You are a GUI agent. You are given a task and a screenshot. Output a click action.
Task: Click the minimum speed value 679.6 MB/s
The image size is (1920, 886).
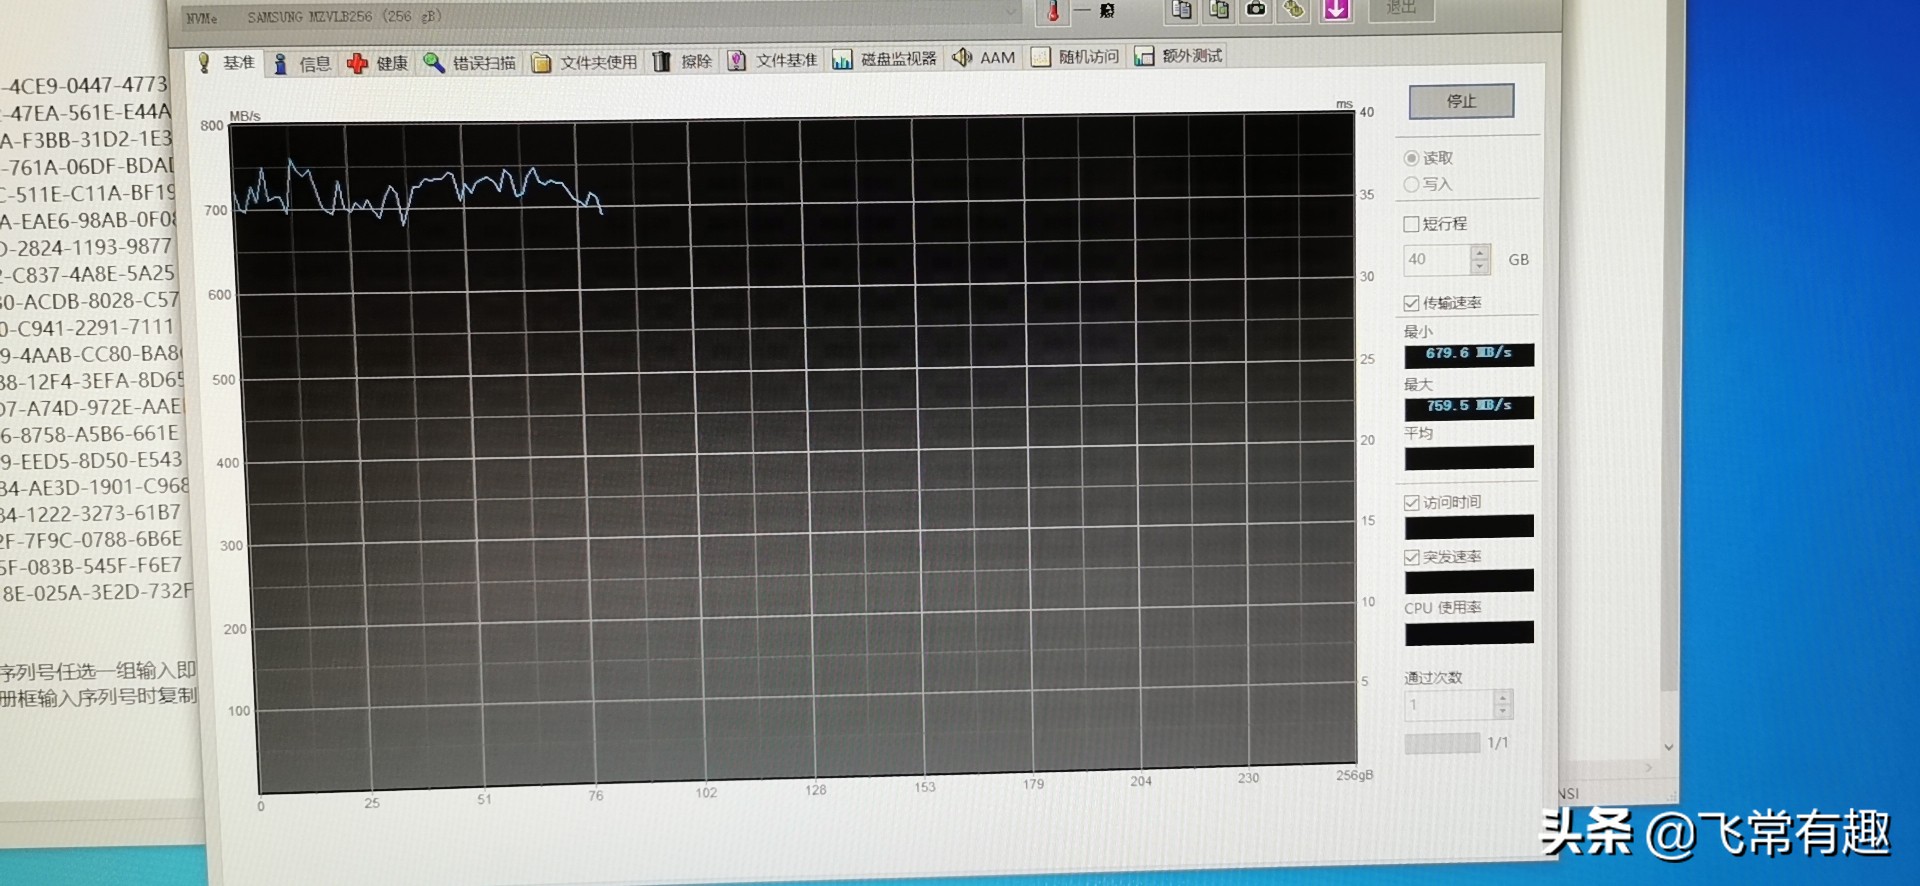click(1469, 354)
